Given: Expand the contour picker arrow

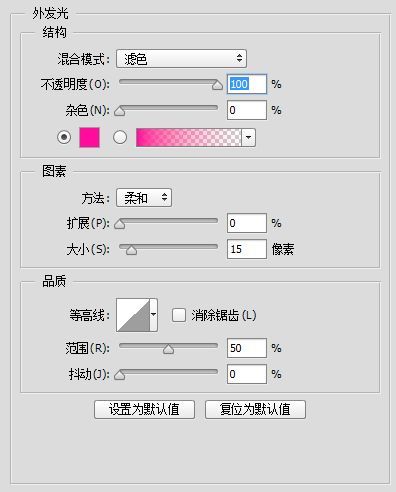Looking at the screenshot, I should (x=154, y=315).
